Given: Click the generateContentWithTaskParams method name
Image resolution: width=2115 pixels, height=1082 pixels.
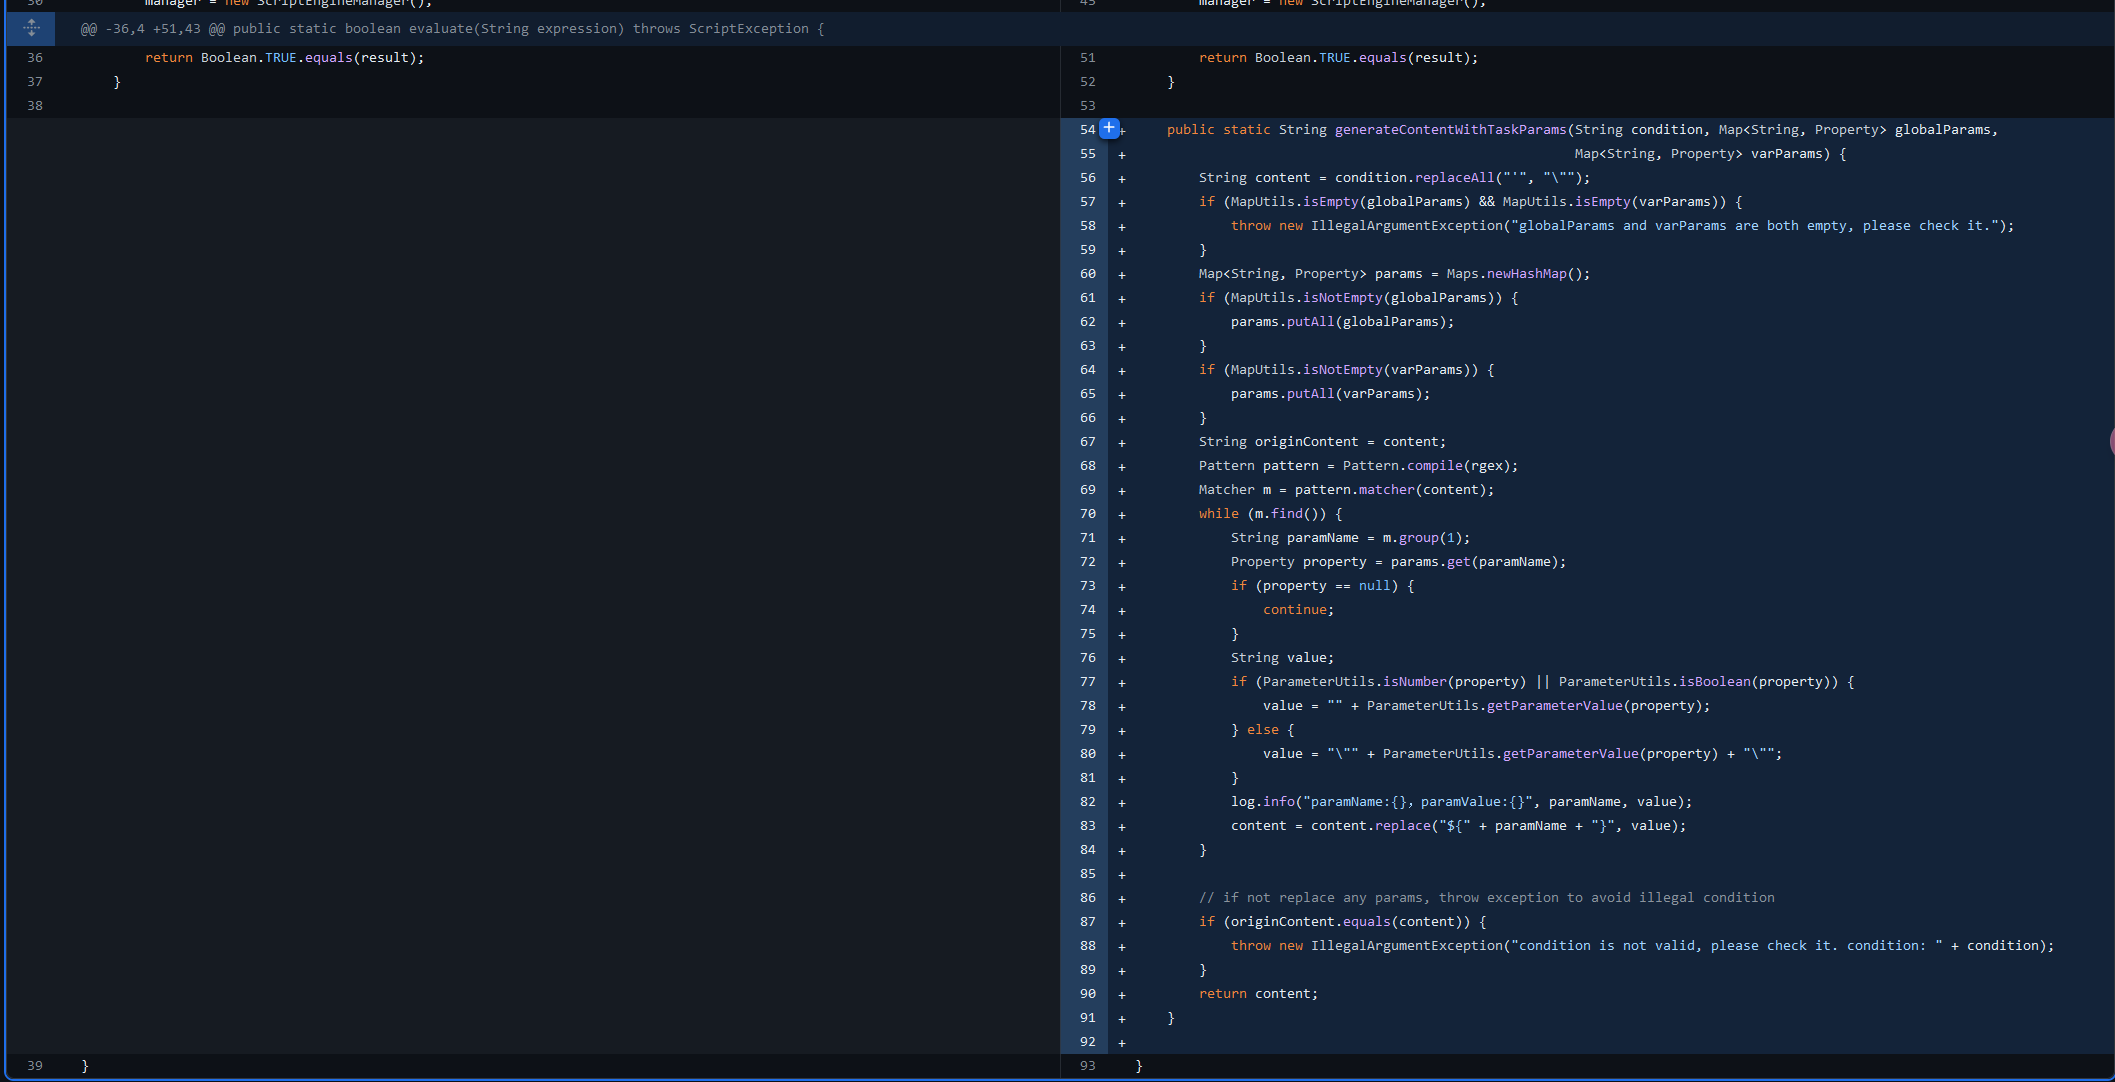Looking at the screenshot, I should click(1450, 130).
